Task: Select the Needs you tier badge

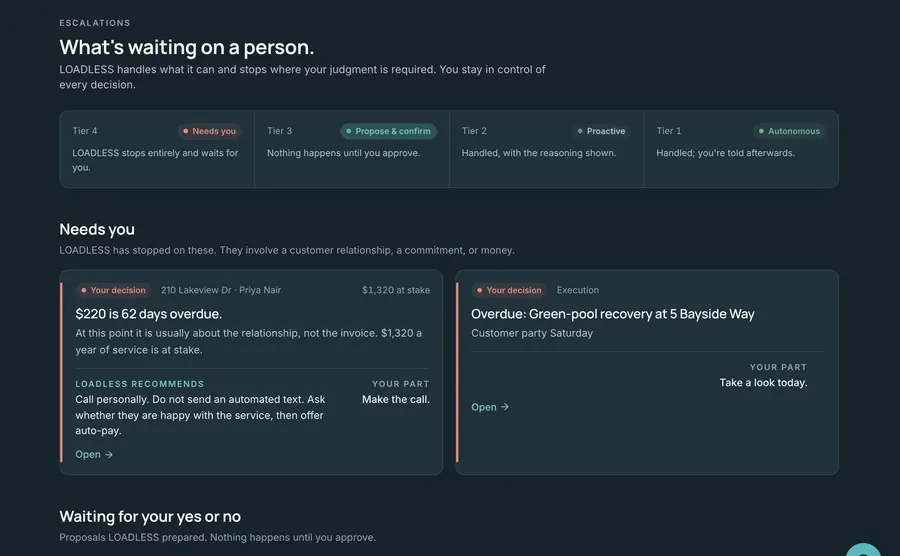Action: tap(209, 131)
